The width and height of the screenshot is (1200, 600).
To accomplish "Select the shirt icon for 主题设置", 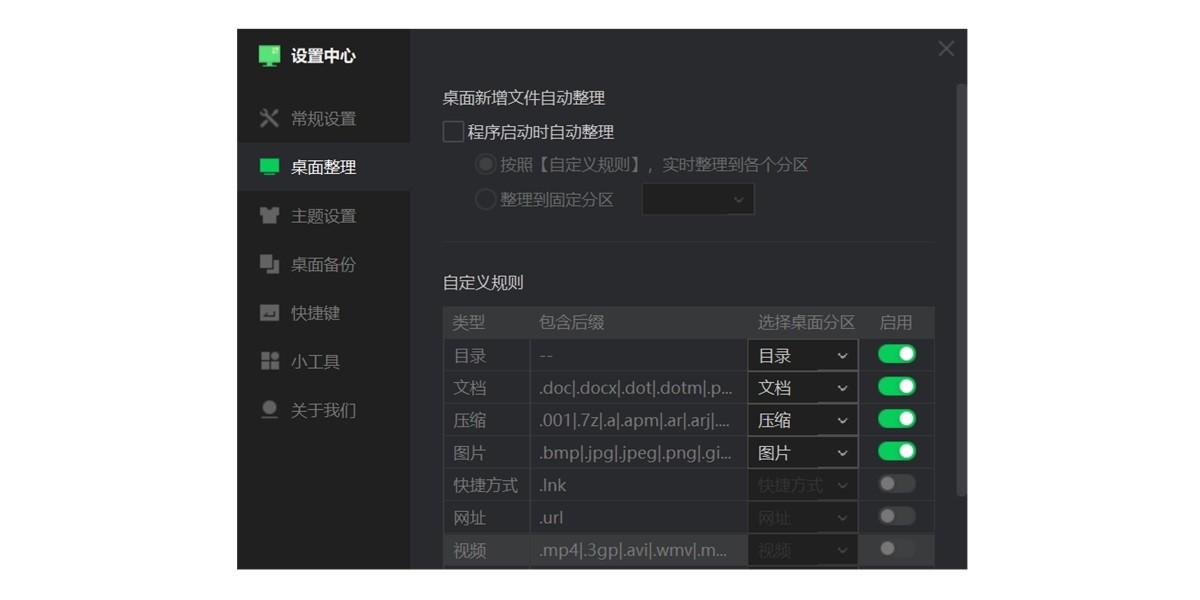I will coord(269,215).
